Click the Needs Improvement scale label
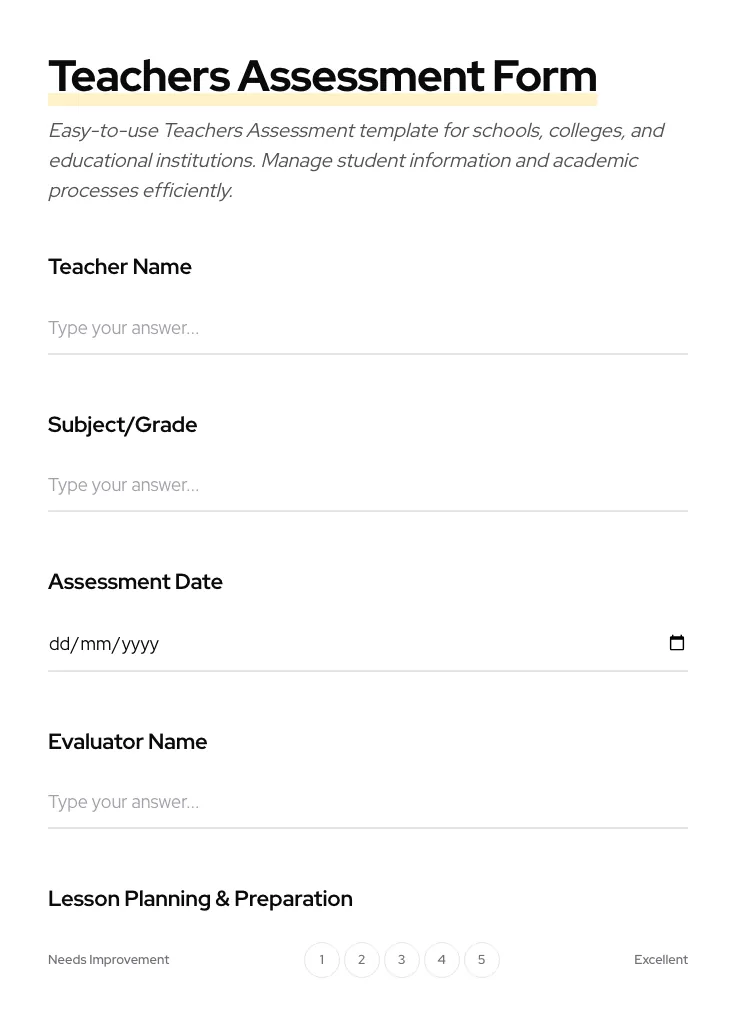The image size is (736, 1024). (x=108, y=959)
